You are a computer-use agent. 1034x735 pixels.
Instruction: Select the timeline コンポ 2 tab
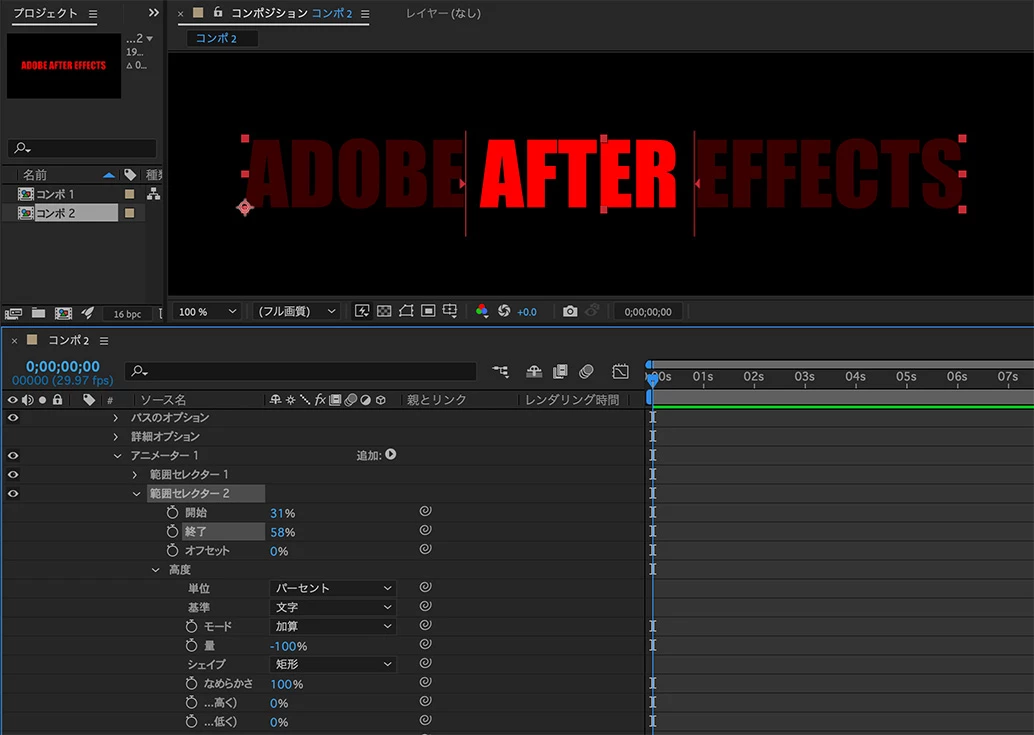[69, 340]
